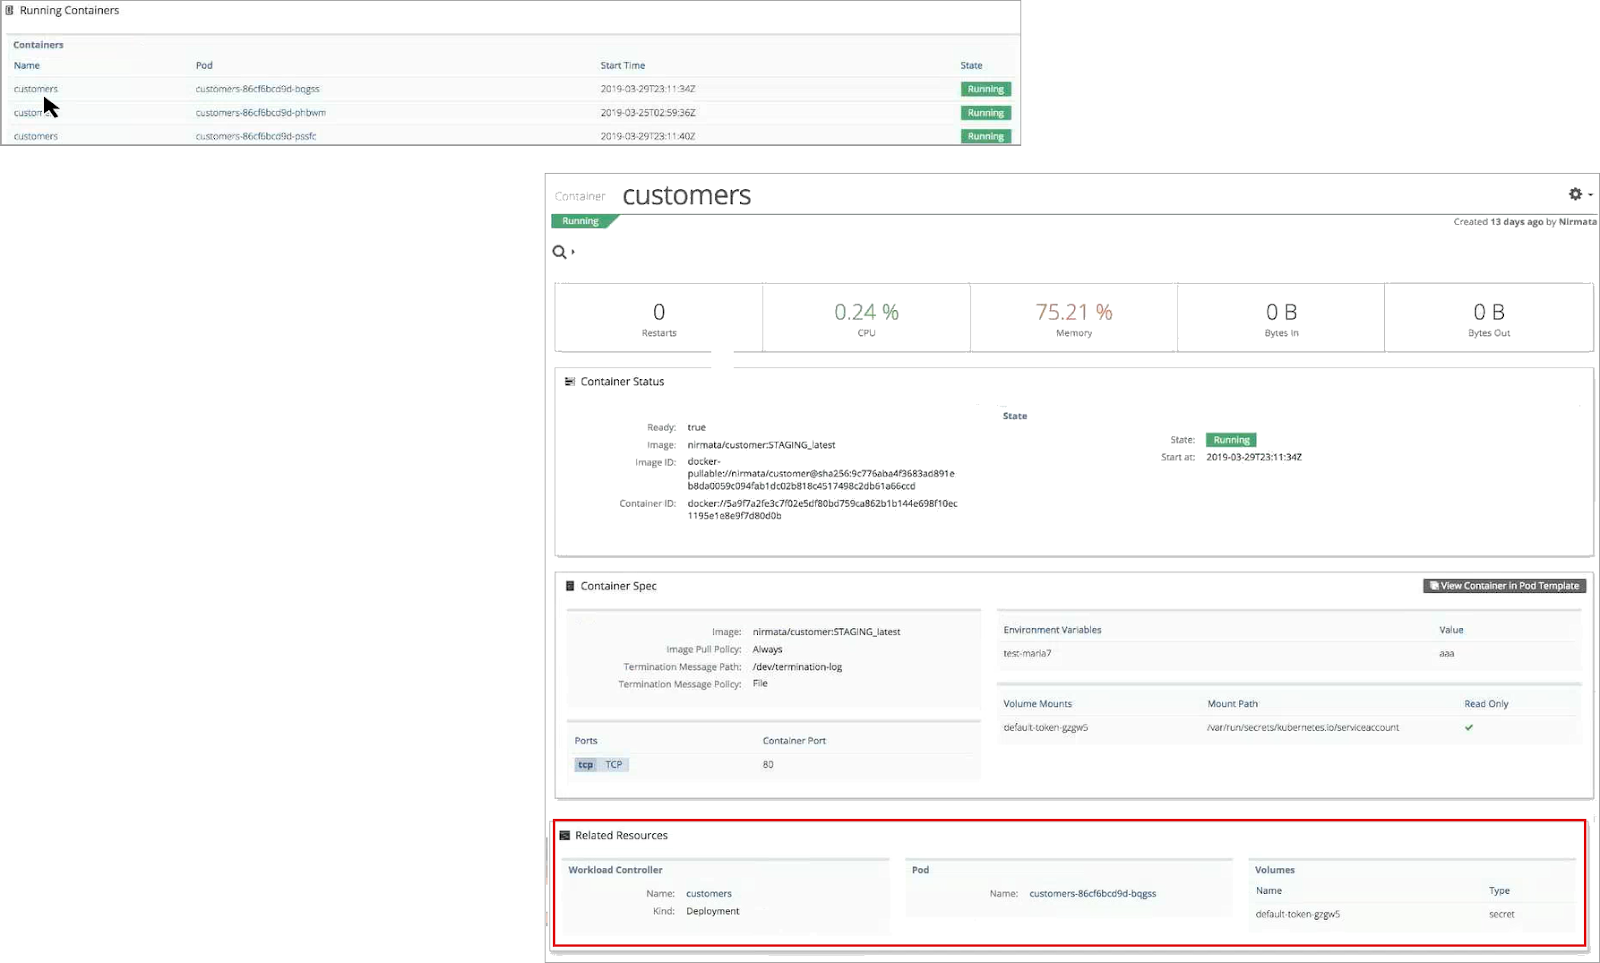Sort containers by State column header

972,66
